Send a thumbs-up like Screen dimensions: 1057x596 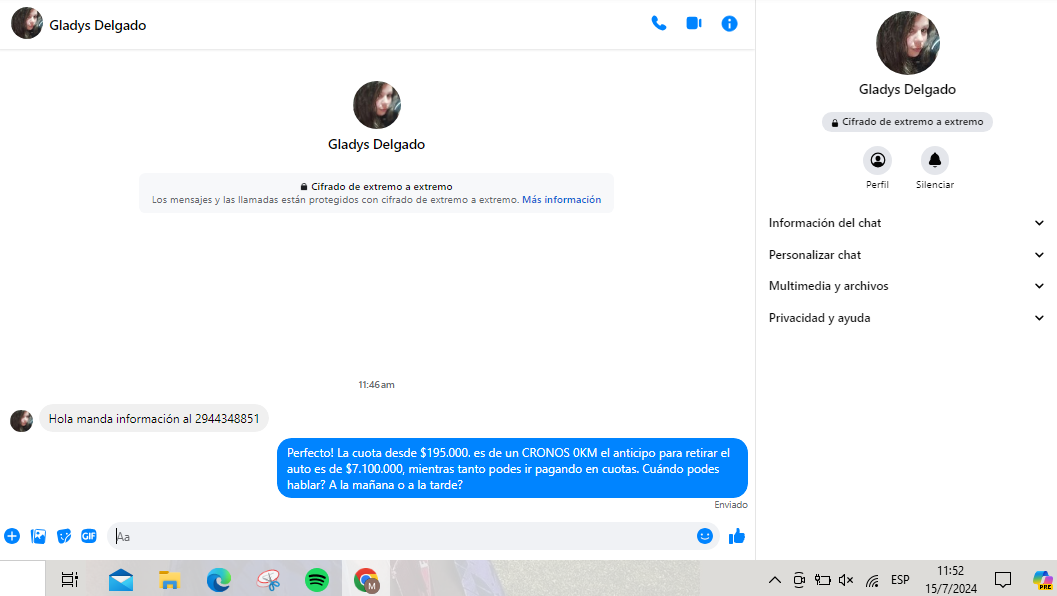[737, 536]
